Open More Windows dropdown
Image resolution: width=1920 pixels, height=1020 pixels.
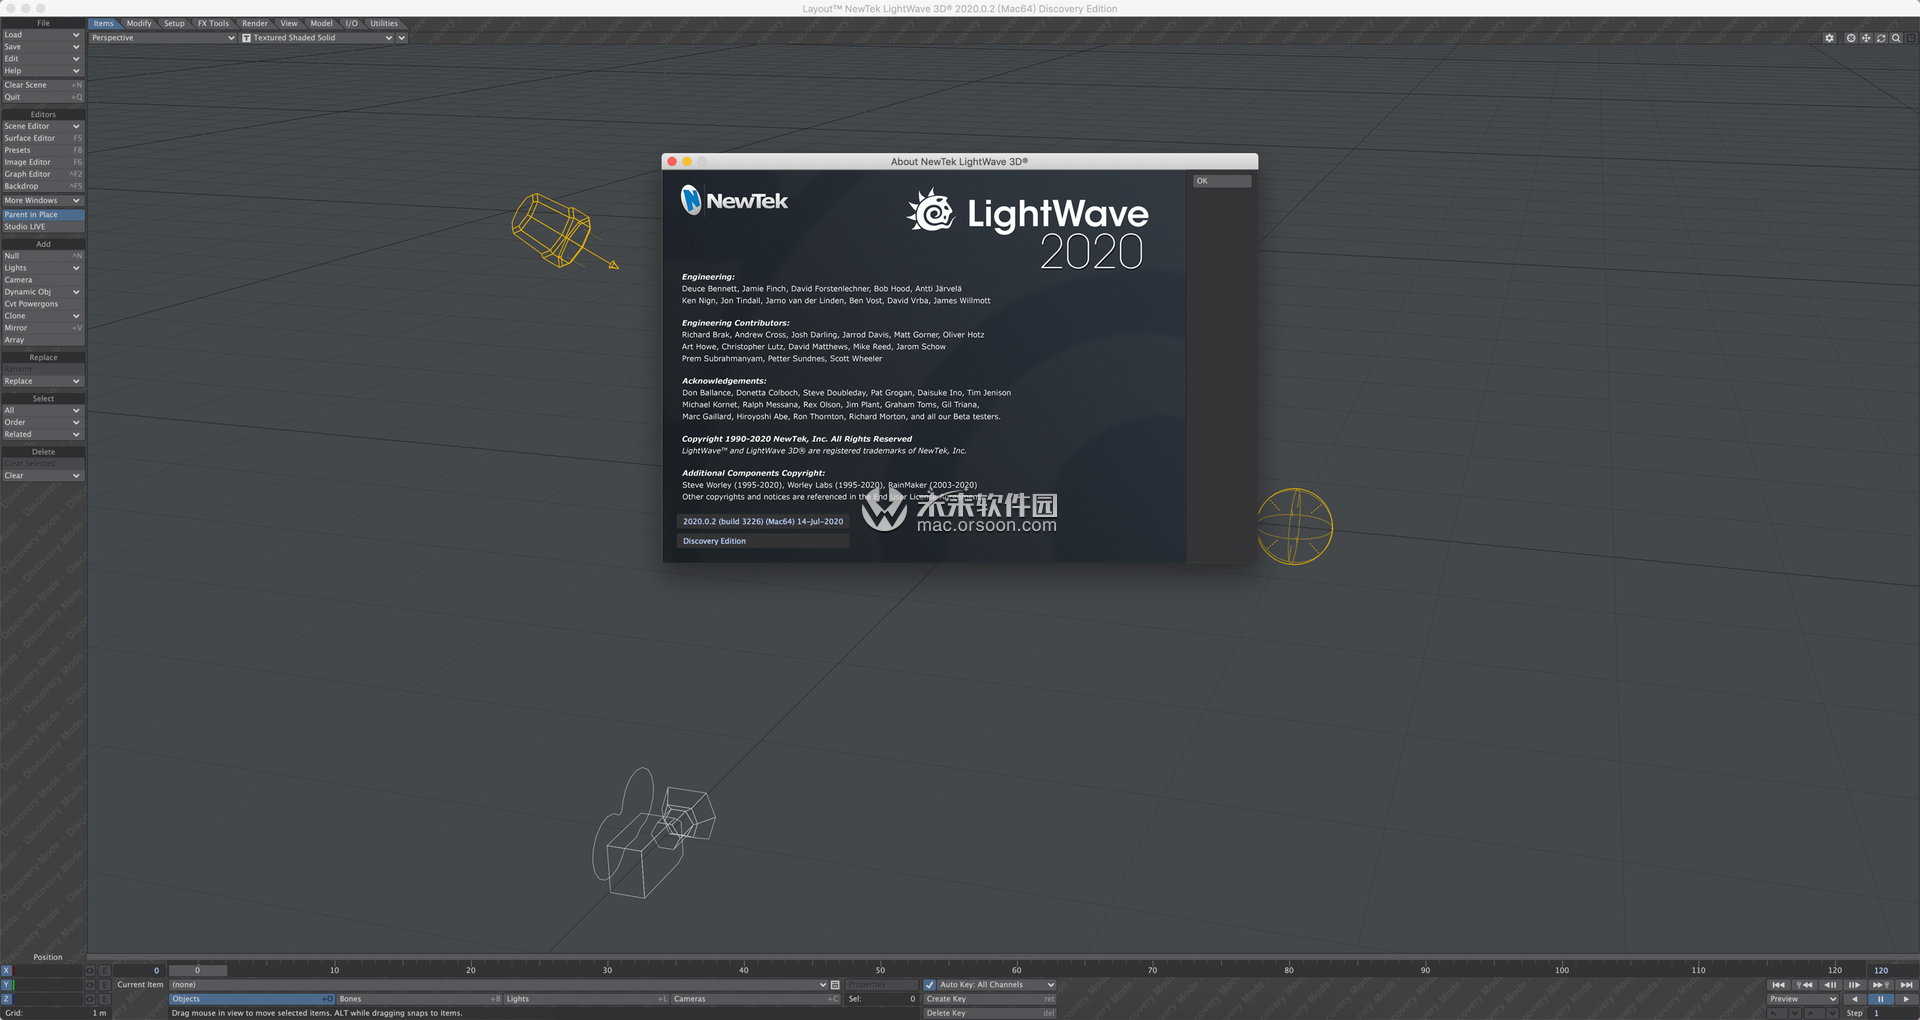[43, 201]
